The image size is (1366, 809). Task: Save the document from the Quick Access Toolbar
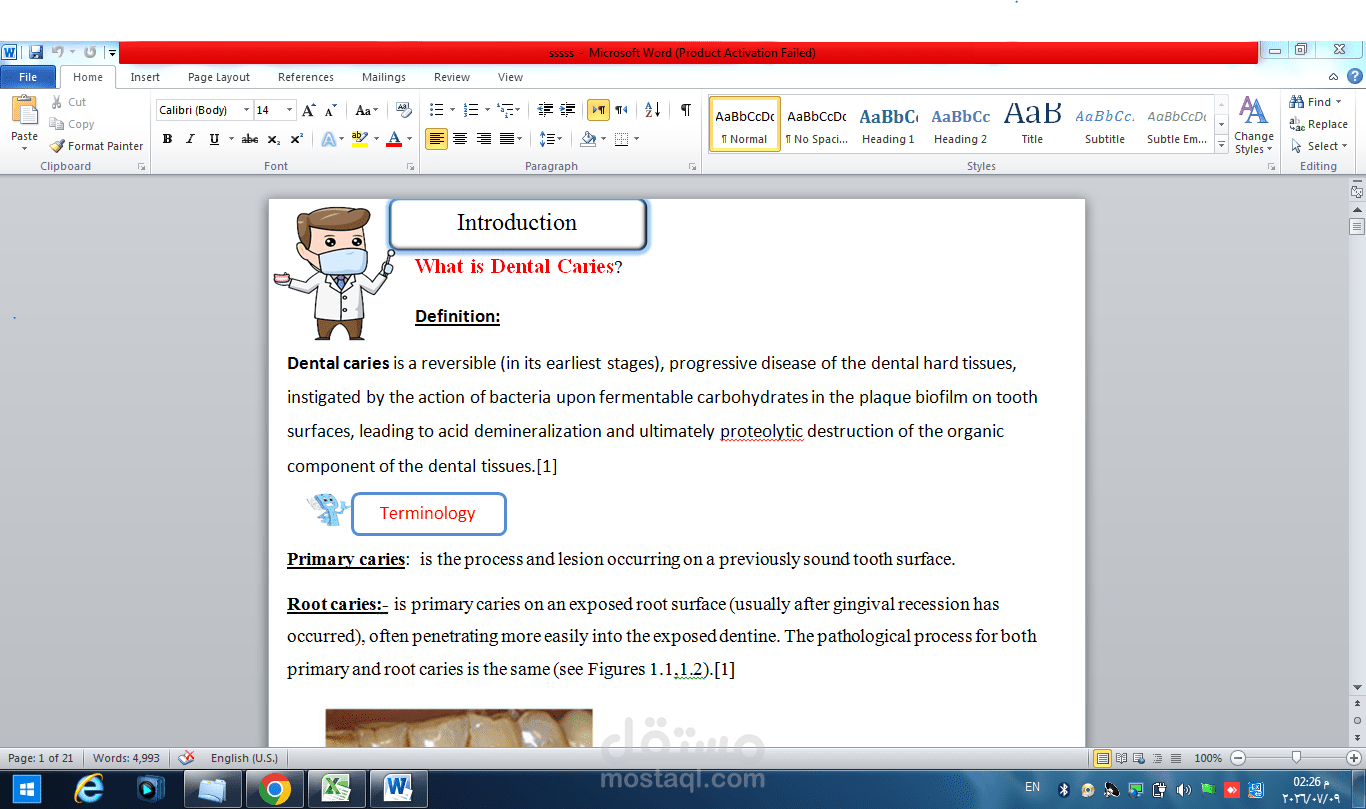coord(36,52)
